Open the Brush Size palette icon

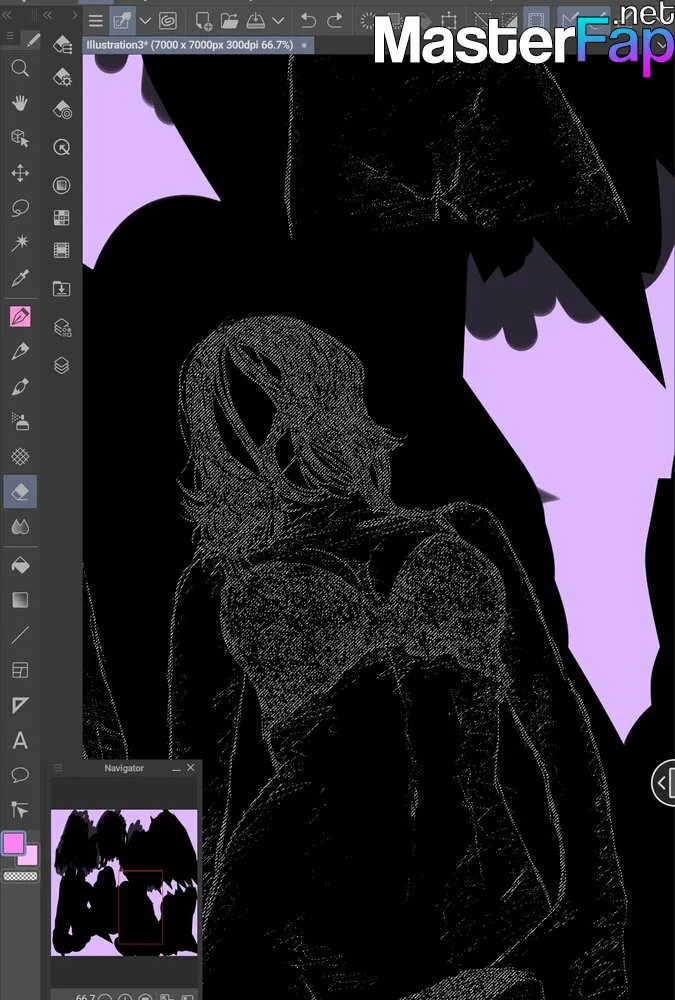tap(62, 110)
